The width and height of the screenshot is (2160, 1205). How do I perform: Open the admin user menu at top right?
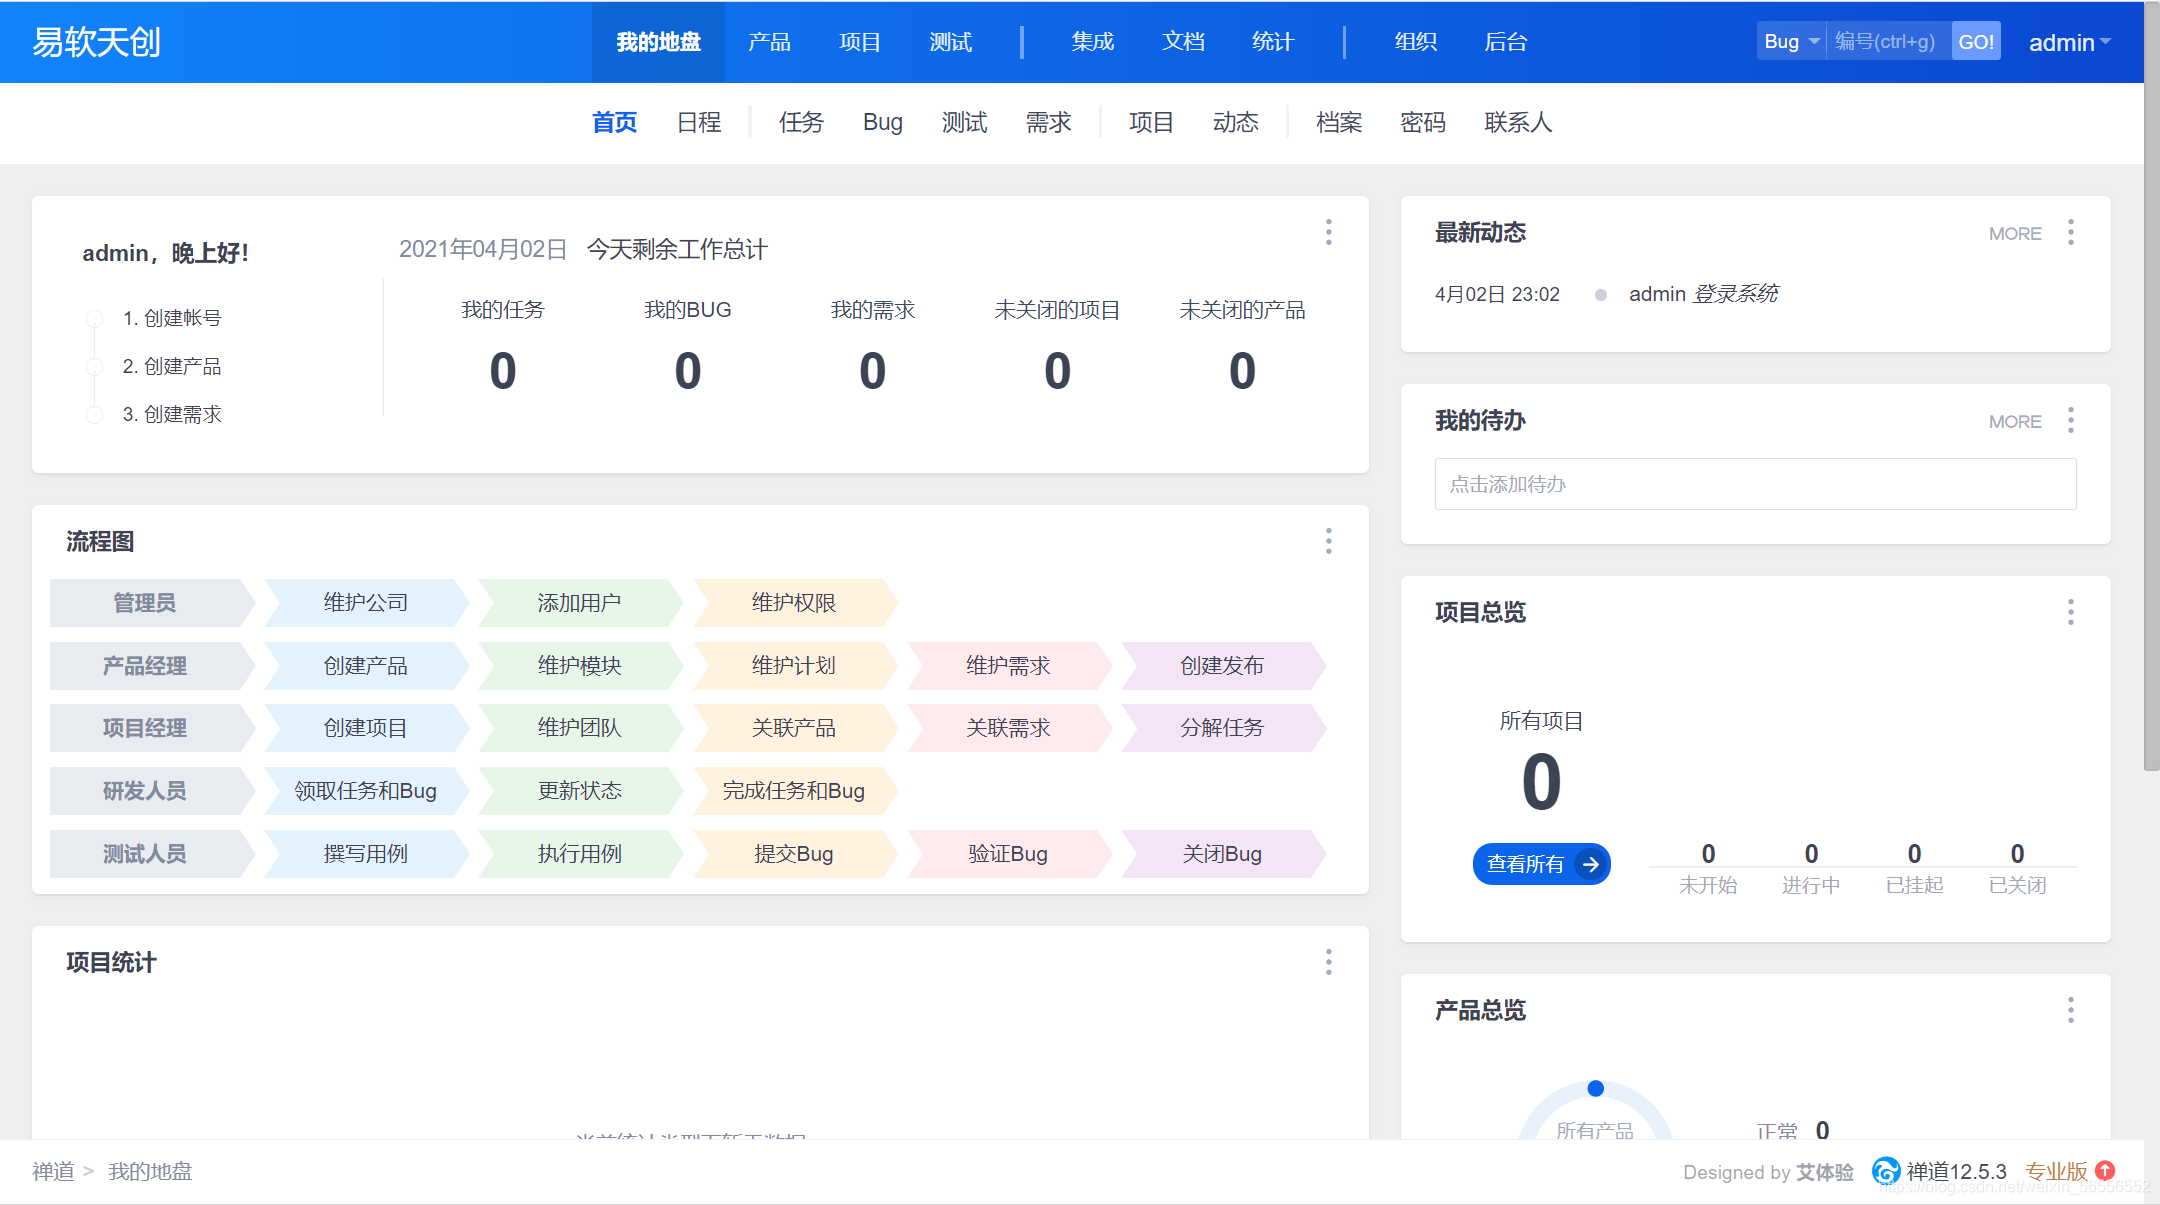click(x=2068, y=41)
